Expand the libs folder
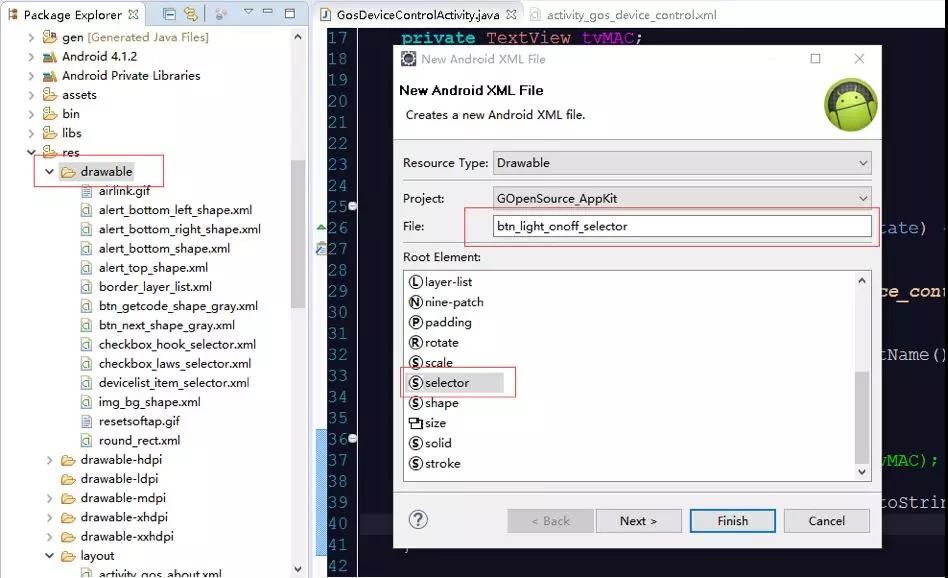 (31, 134)
